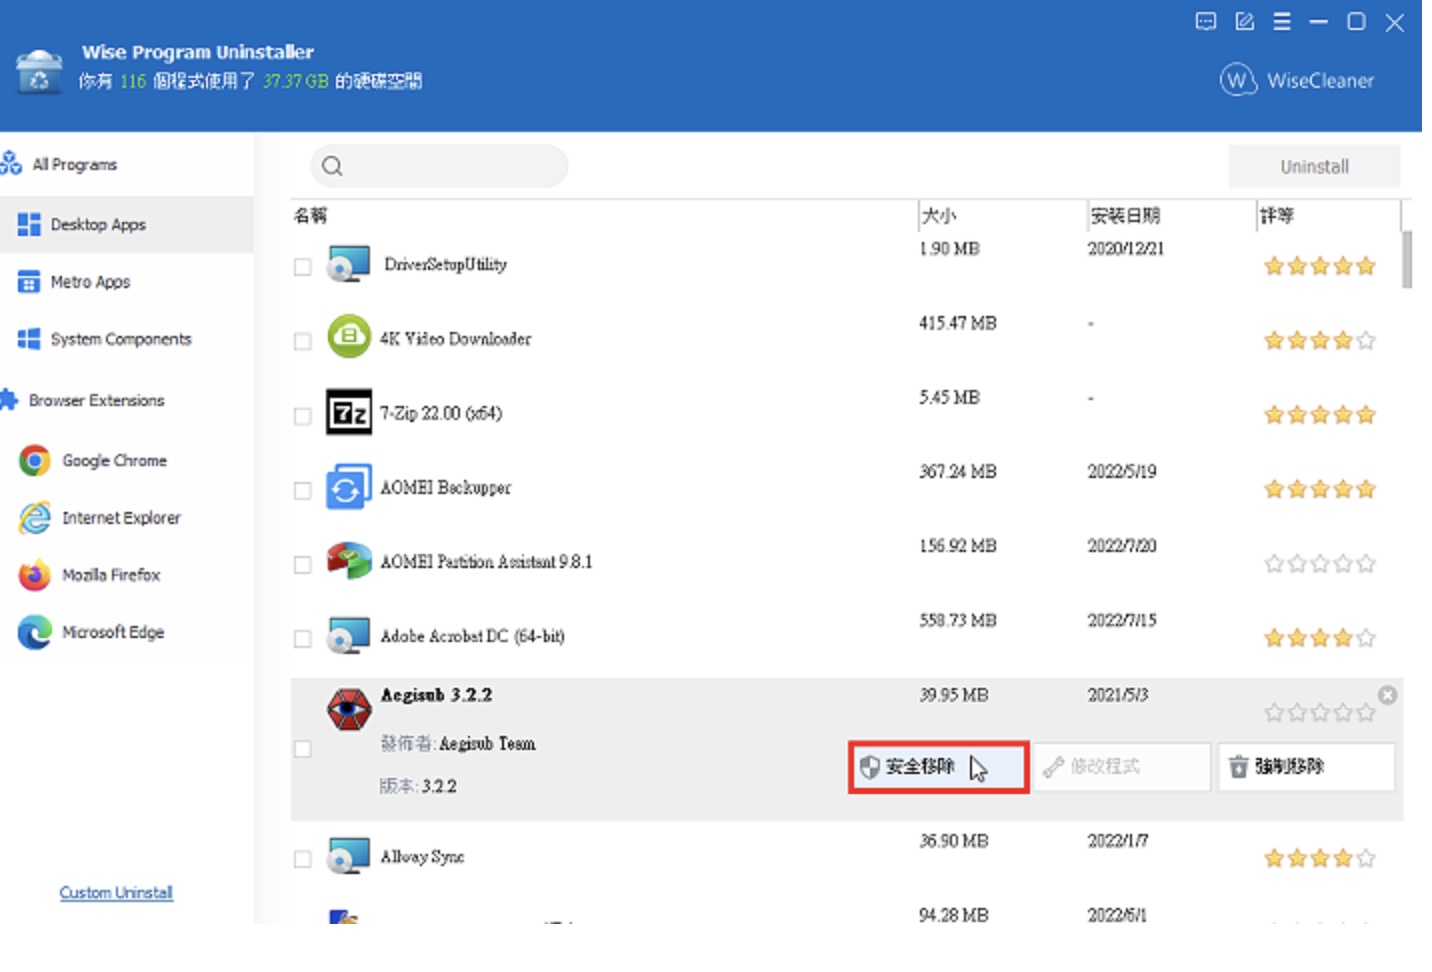Click the Internet Explorer icon in sidebar
The width and height of the screenshot is (1432, 972).
35,517
